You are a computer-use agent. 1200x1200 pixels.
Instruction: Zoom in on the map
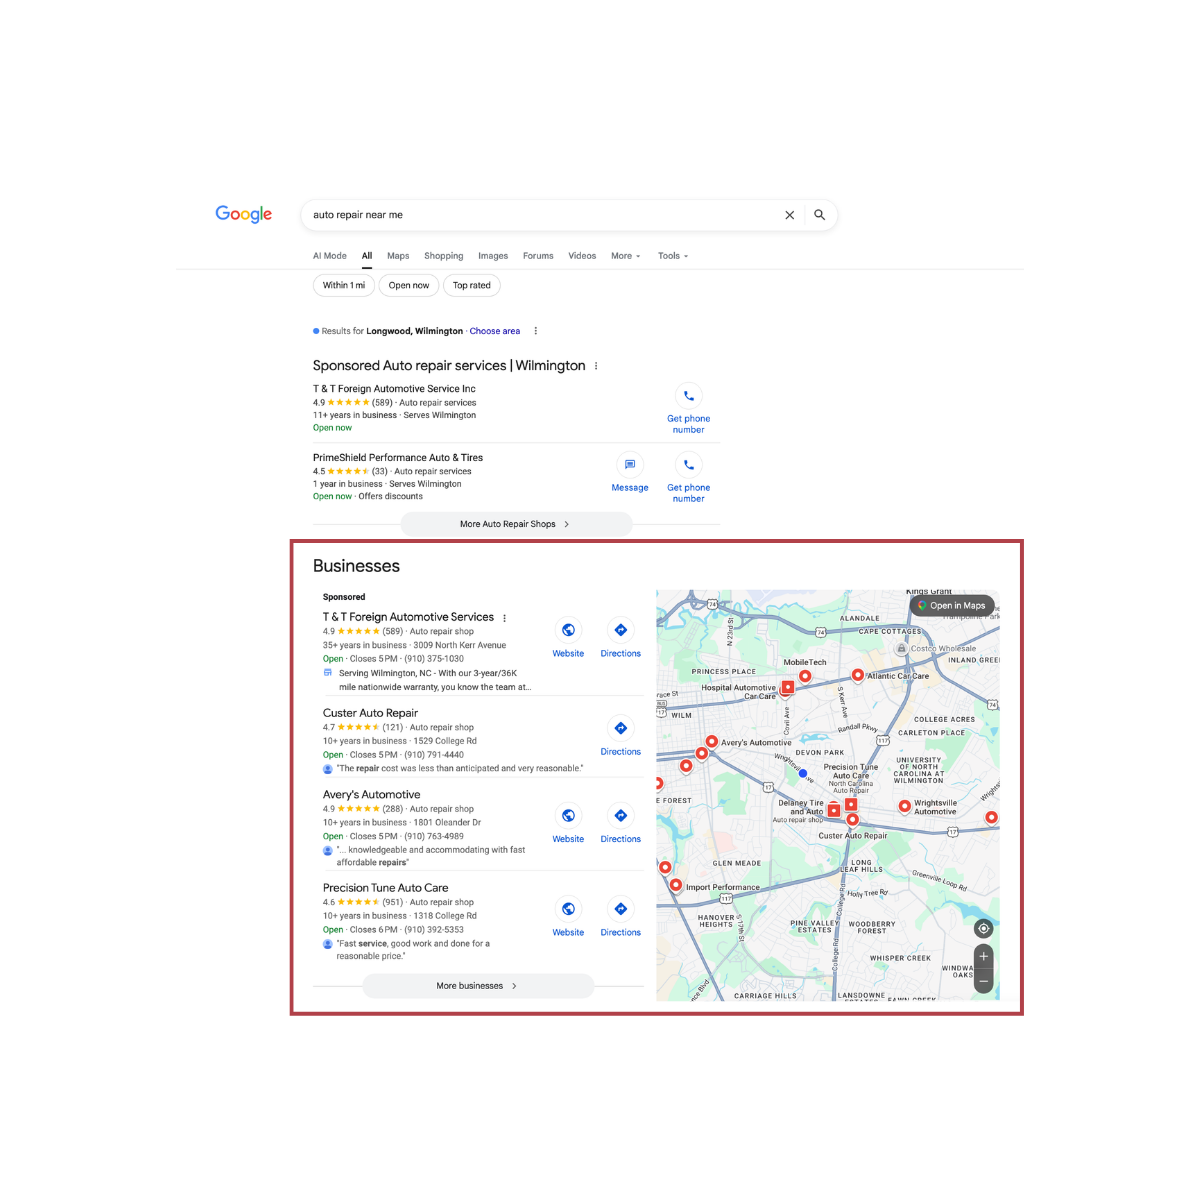[x=983, y=957]
